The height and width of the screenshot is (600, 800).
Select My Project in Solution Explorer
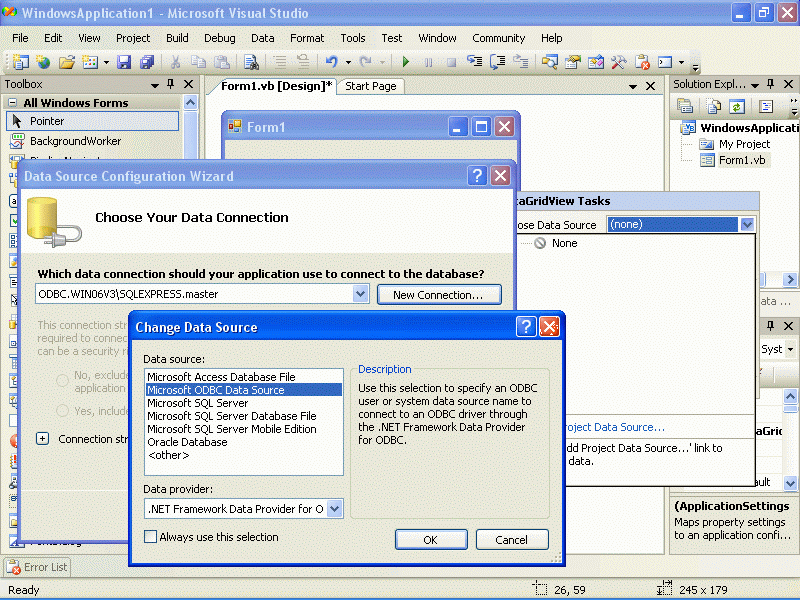pyautogui.click(x=744, y=144)
